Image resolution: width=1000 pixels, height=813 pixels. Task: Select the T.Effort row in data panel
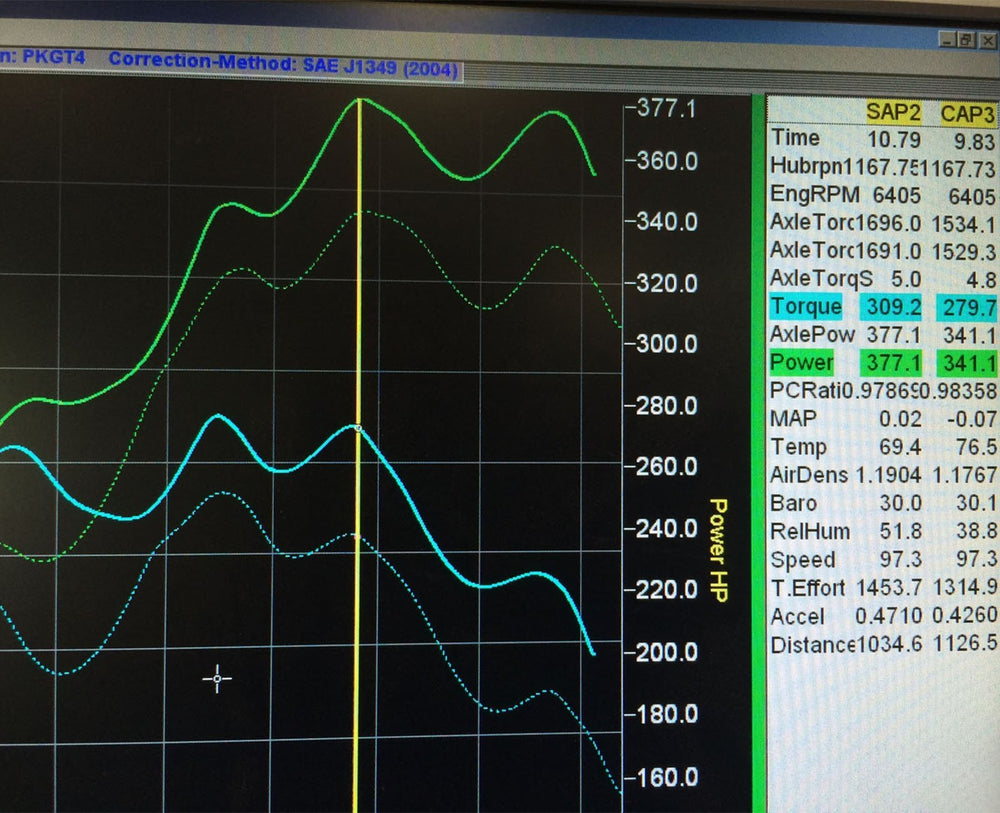(x=808, y=587)
